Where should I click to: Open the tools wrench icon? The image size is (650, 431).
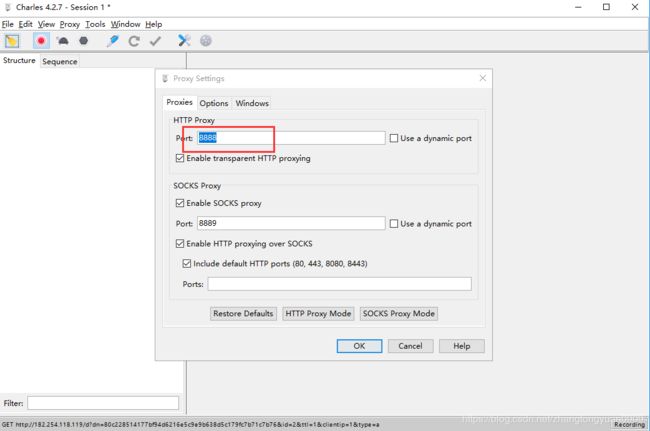[x=184, y=40]
